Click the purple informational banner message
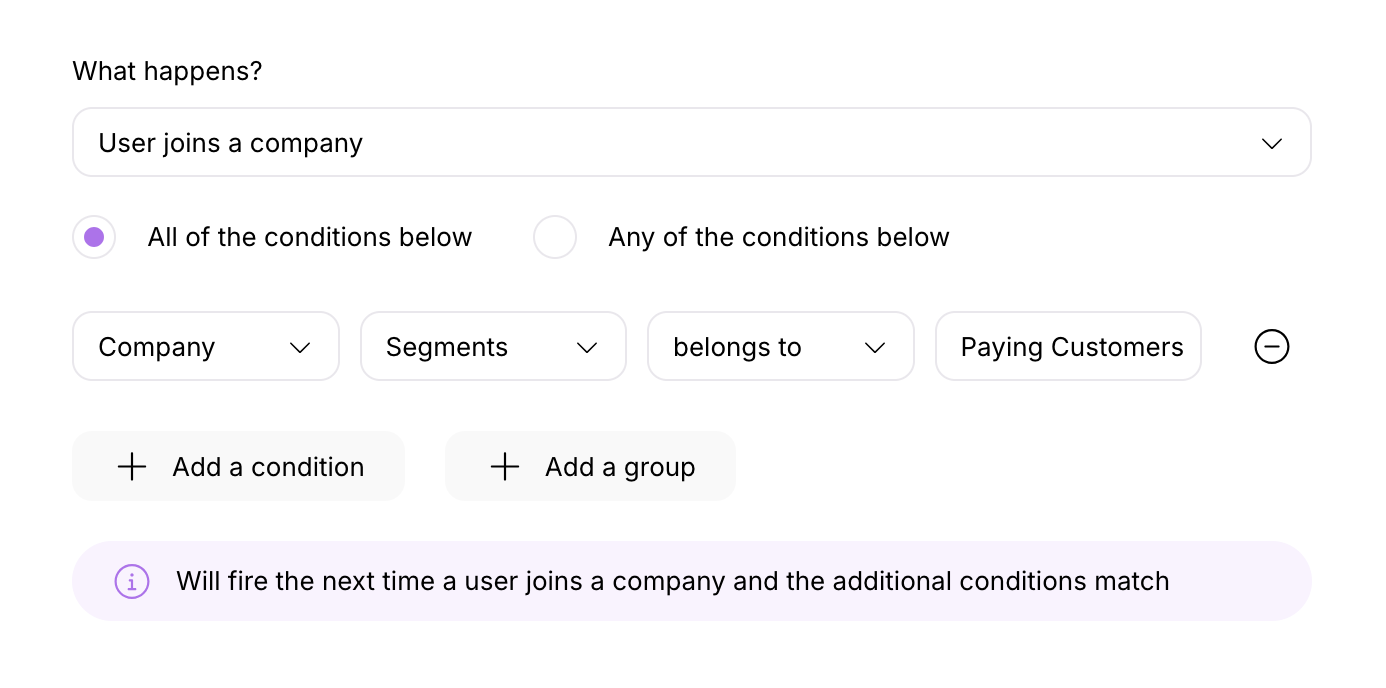The height and width of the screenshot is (688, 1386). pos(672,581)
